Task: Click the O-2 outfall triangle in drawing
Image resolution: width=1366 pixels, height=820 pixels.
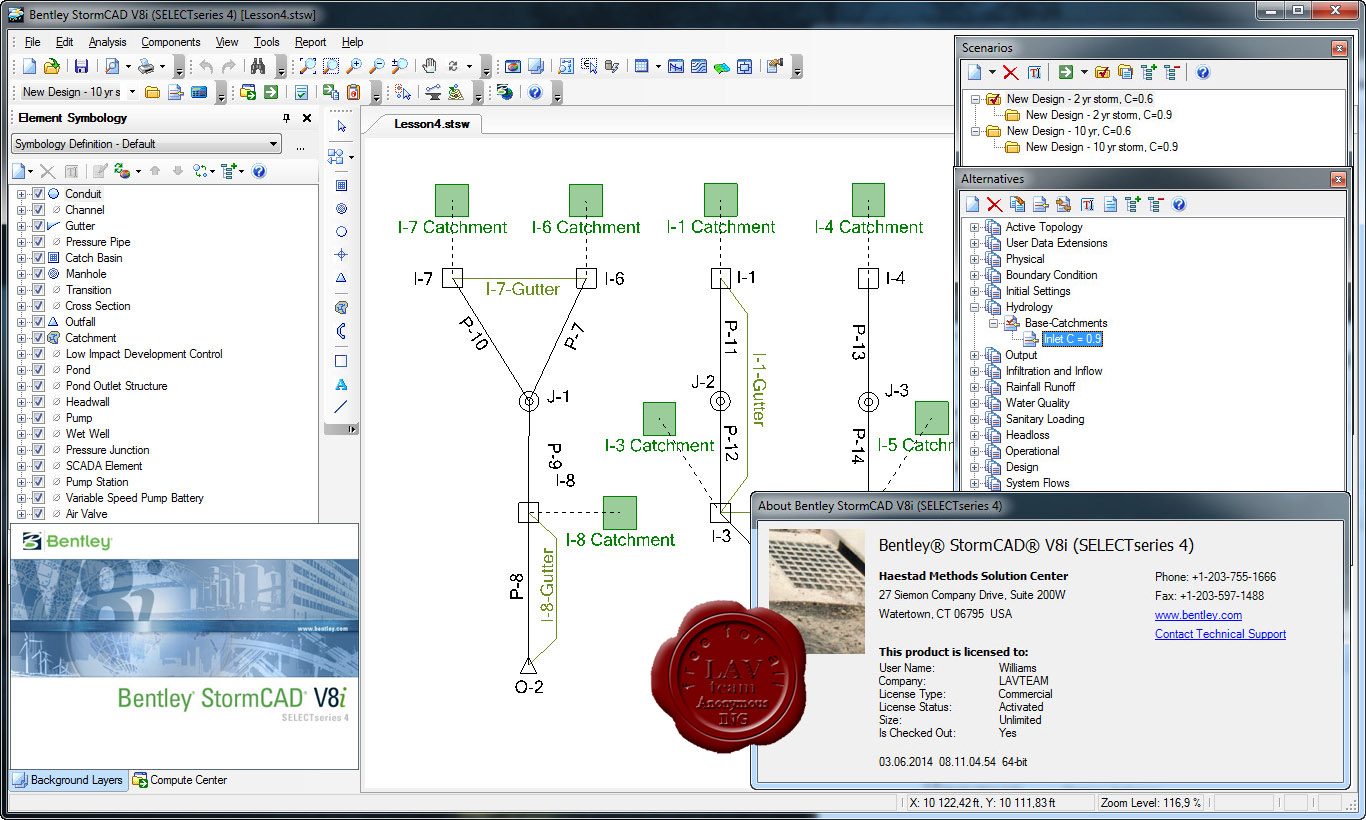Action: (x=528, y=666)
